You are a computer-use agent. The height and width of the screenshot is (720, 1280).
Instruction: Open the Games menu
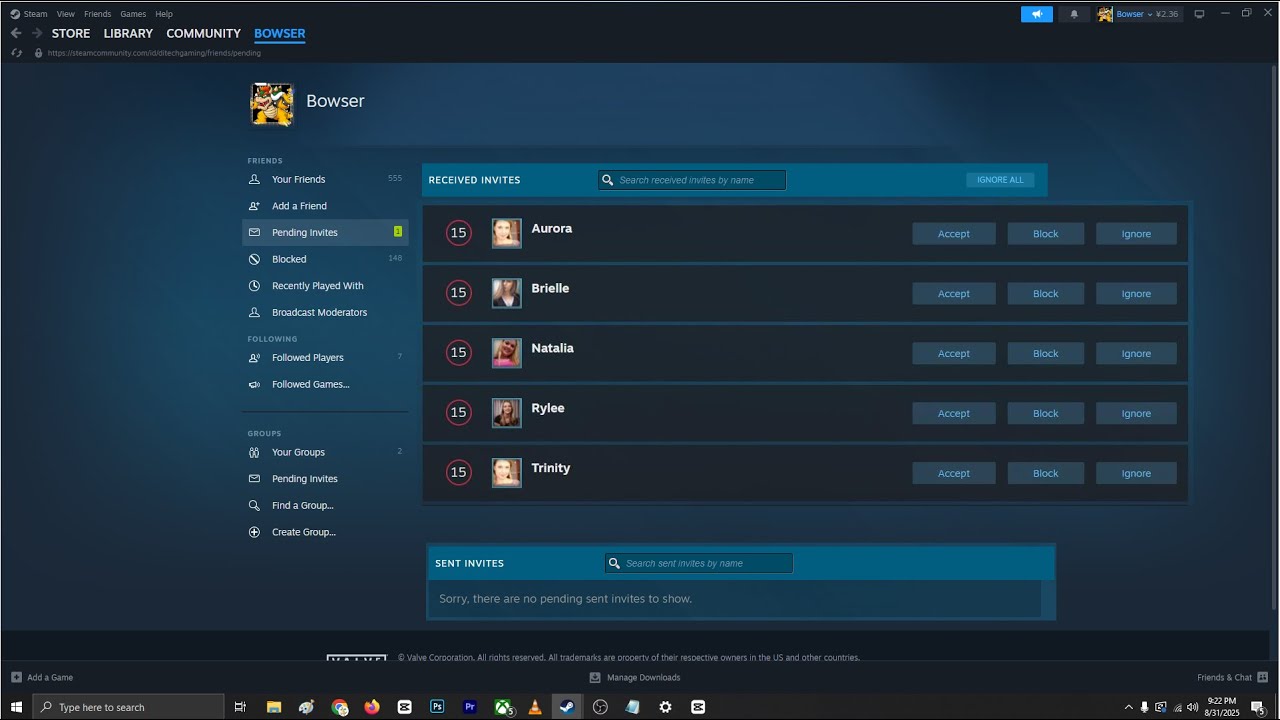133,14
